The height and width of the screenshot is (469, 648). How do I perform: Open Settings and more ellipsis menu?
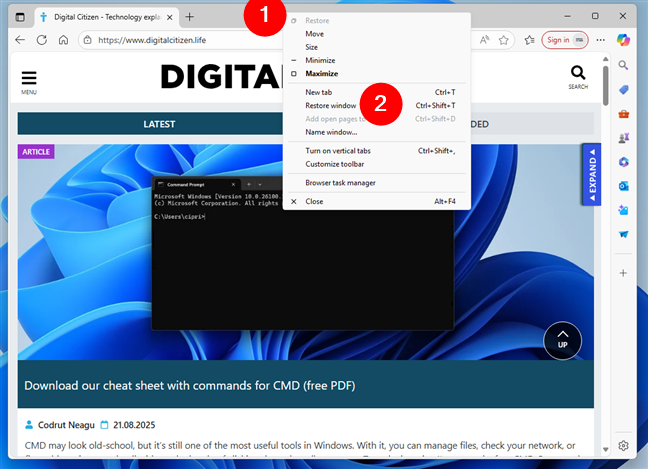tap(600, 40)
